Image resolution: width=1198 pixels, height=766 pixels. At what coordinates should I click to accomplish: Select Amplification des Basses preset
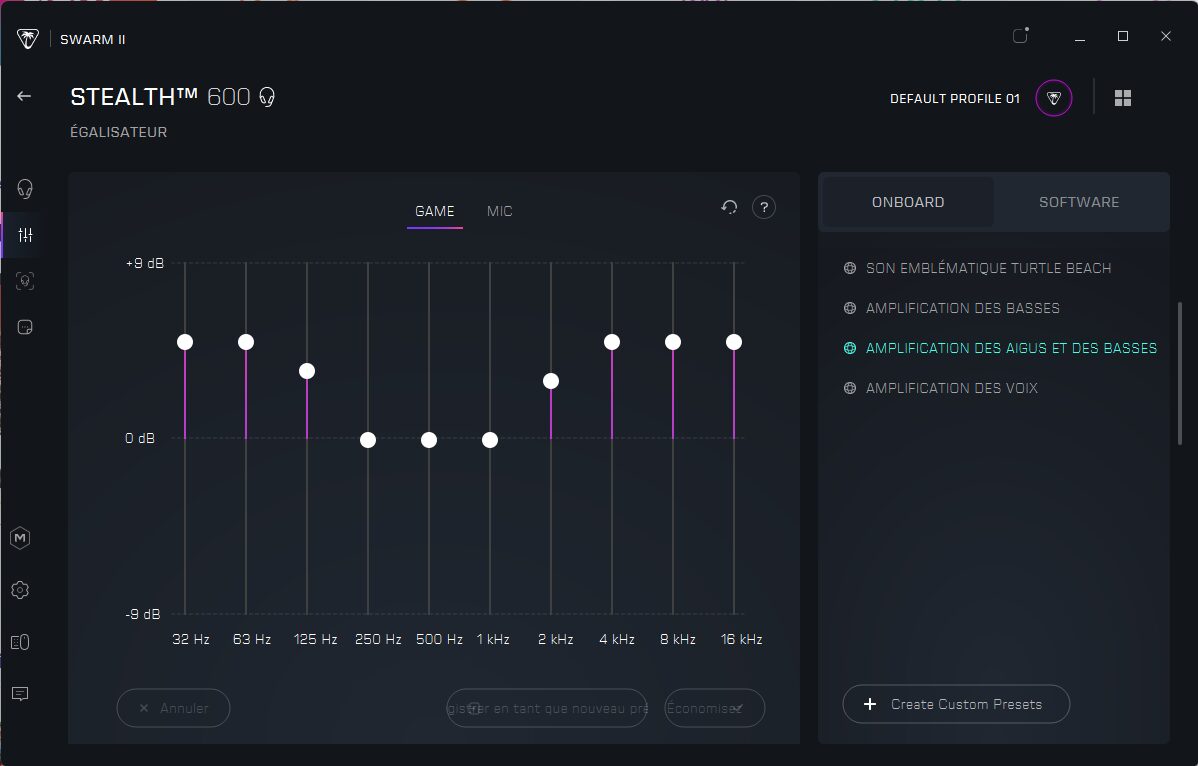click(x=962, y=308)
